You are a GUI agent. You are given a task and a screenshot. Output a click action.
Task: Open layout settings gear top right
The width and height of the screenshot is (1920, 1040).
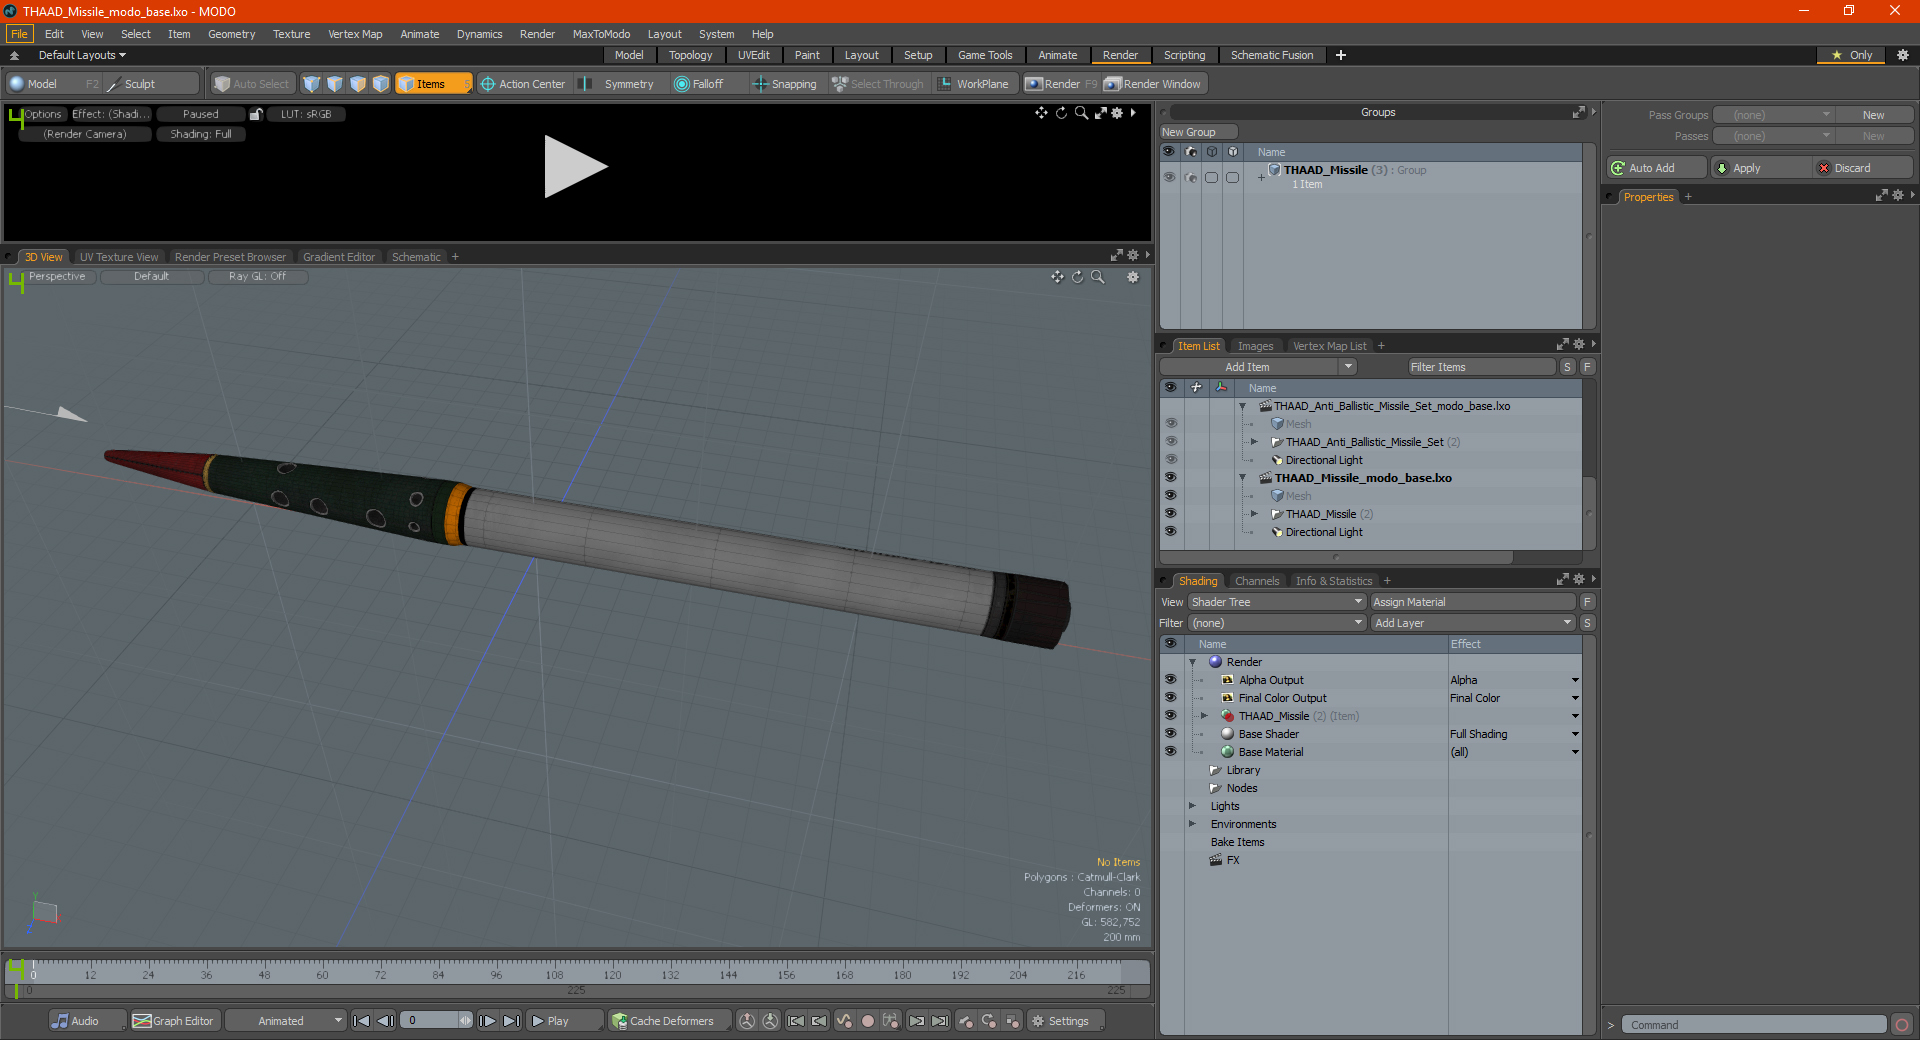pyautogui.click(x=1903, y=55)
